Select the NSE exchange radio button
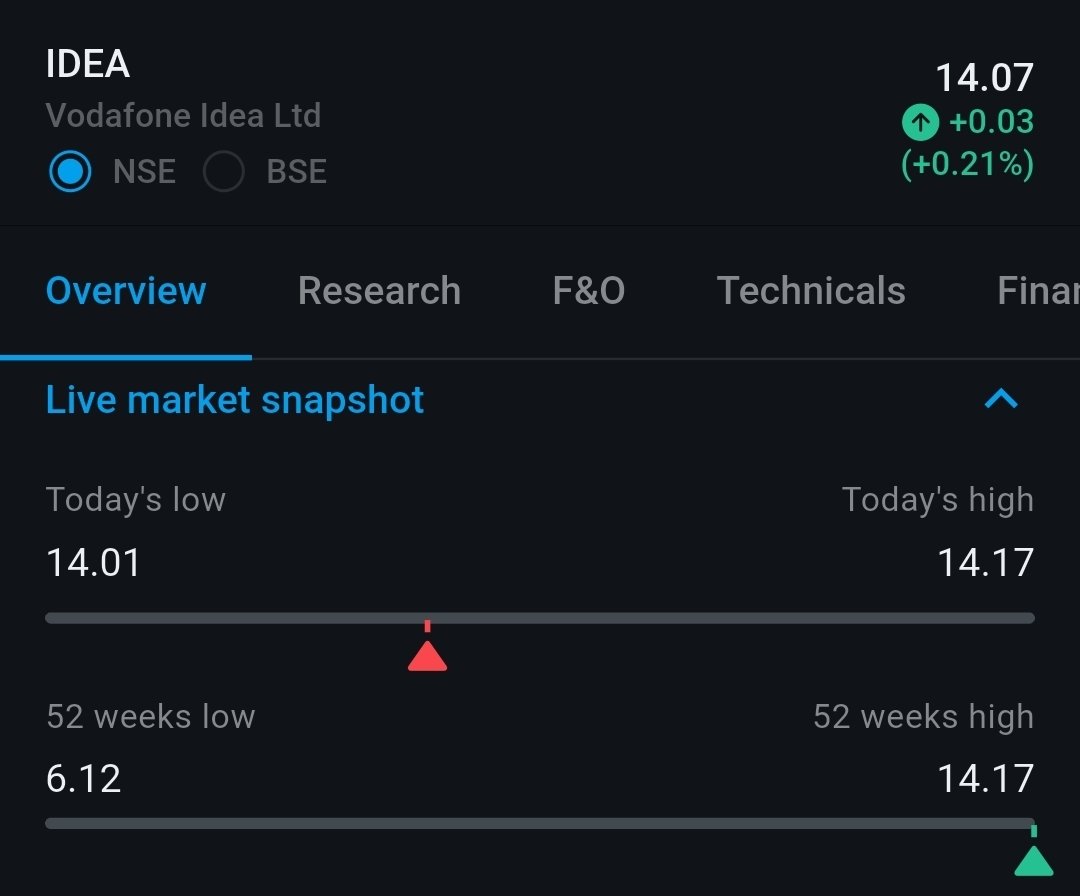This screenshot has width=1080, height=896. [70, 171]
